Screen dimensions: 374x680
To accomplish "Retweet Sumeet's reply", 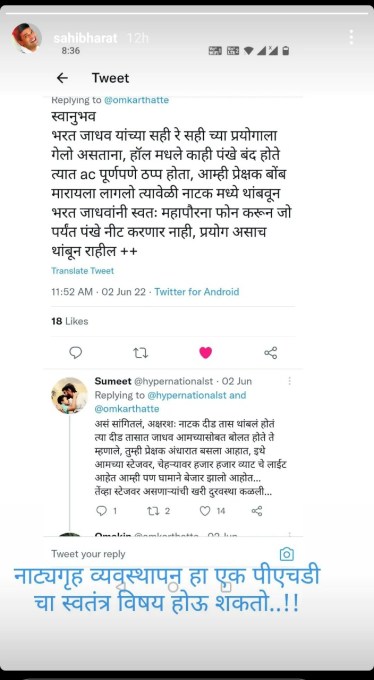I will (153, 511).
